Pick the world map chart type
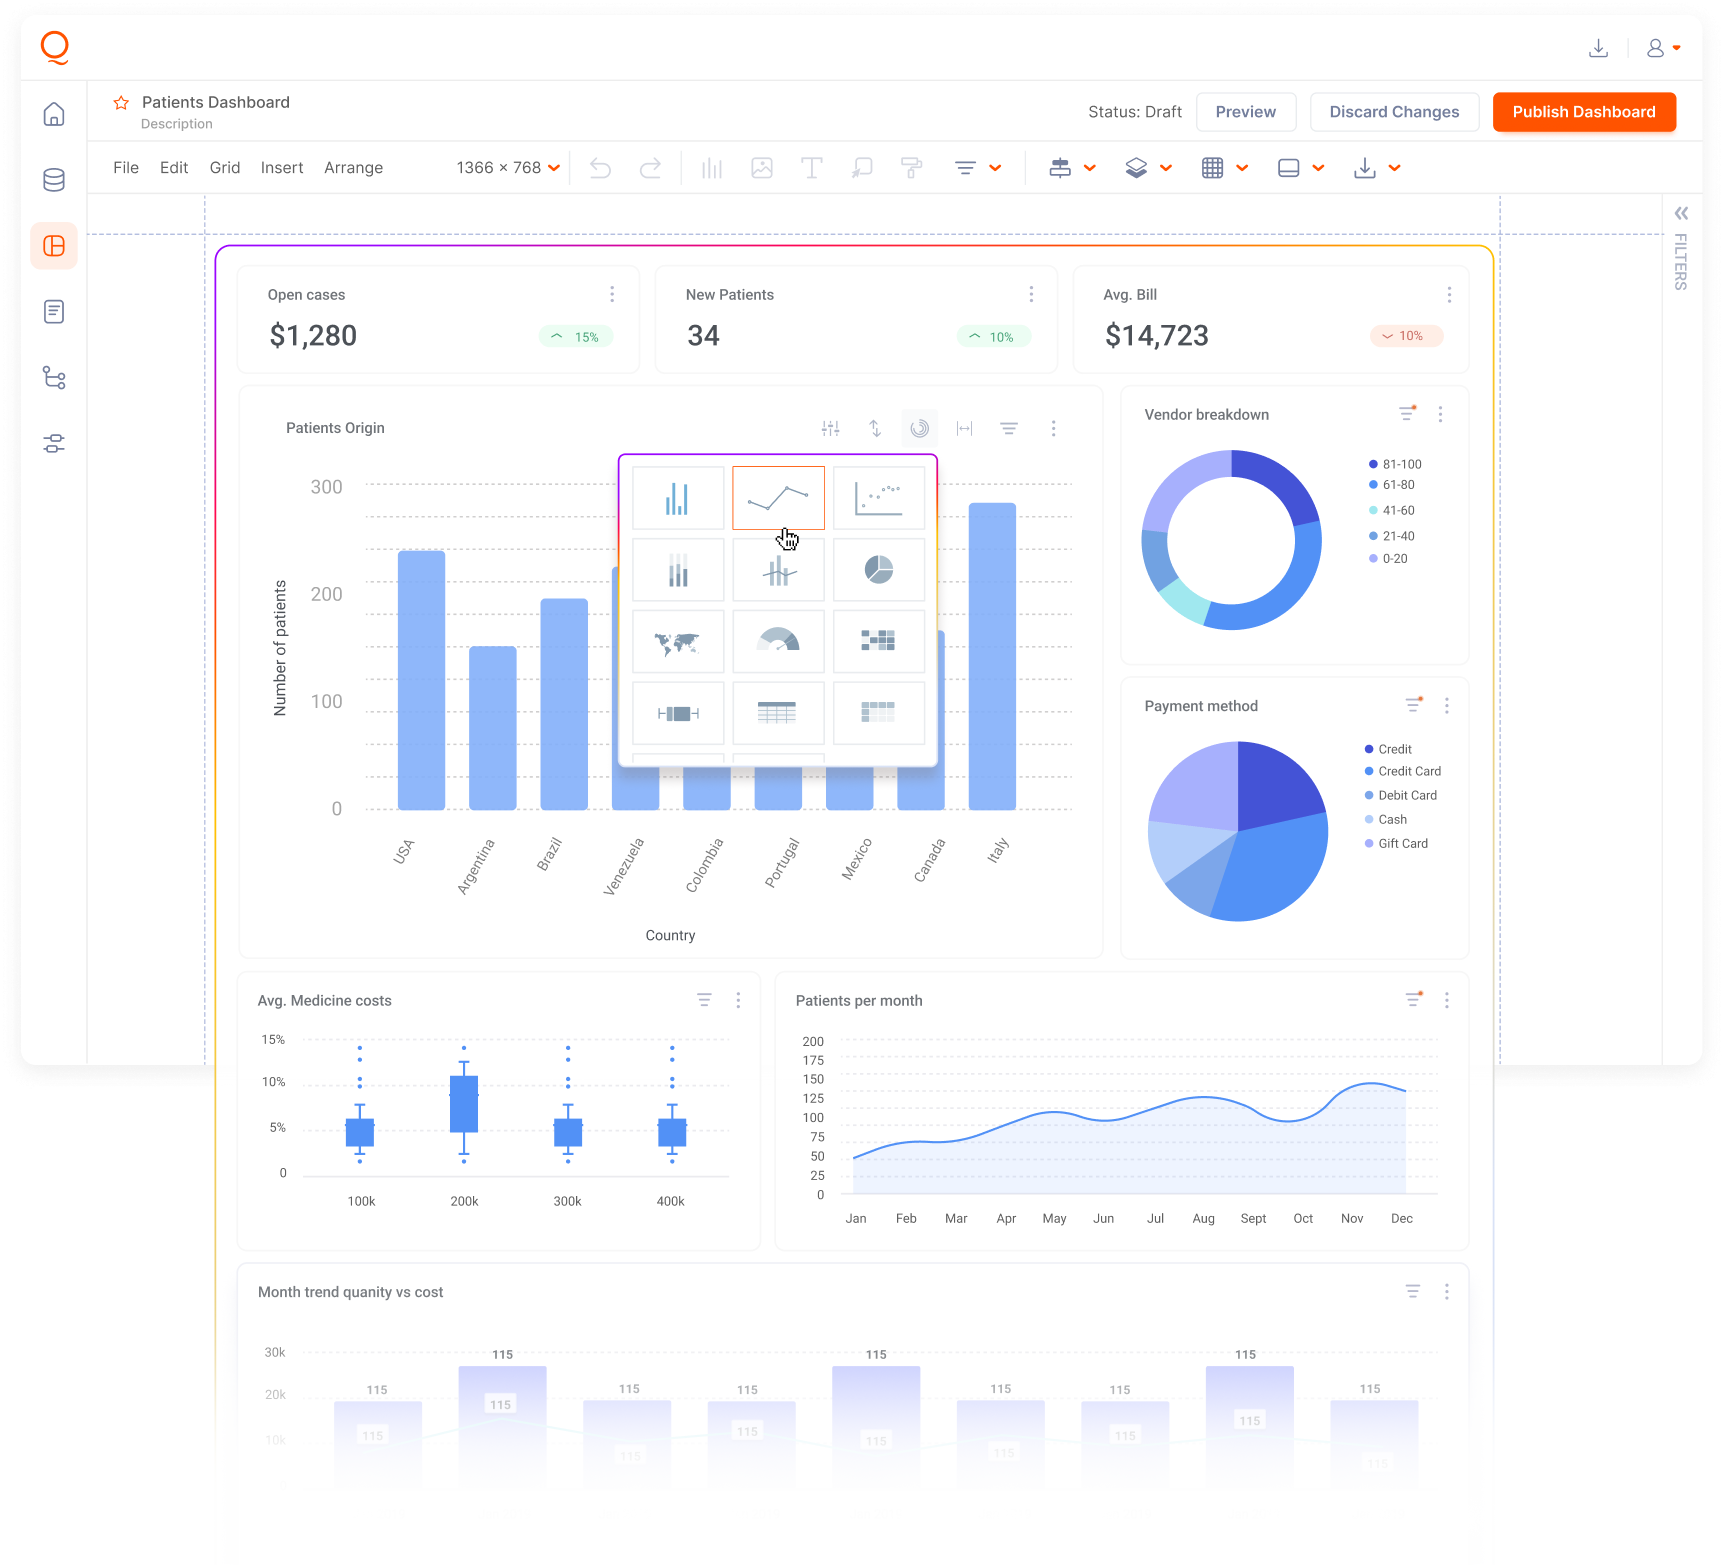This screenshot has height=1565, width=1724. coord(677,642)
